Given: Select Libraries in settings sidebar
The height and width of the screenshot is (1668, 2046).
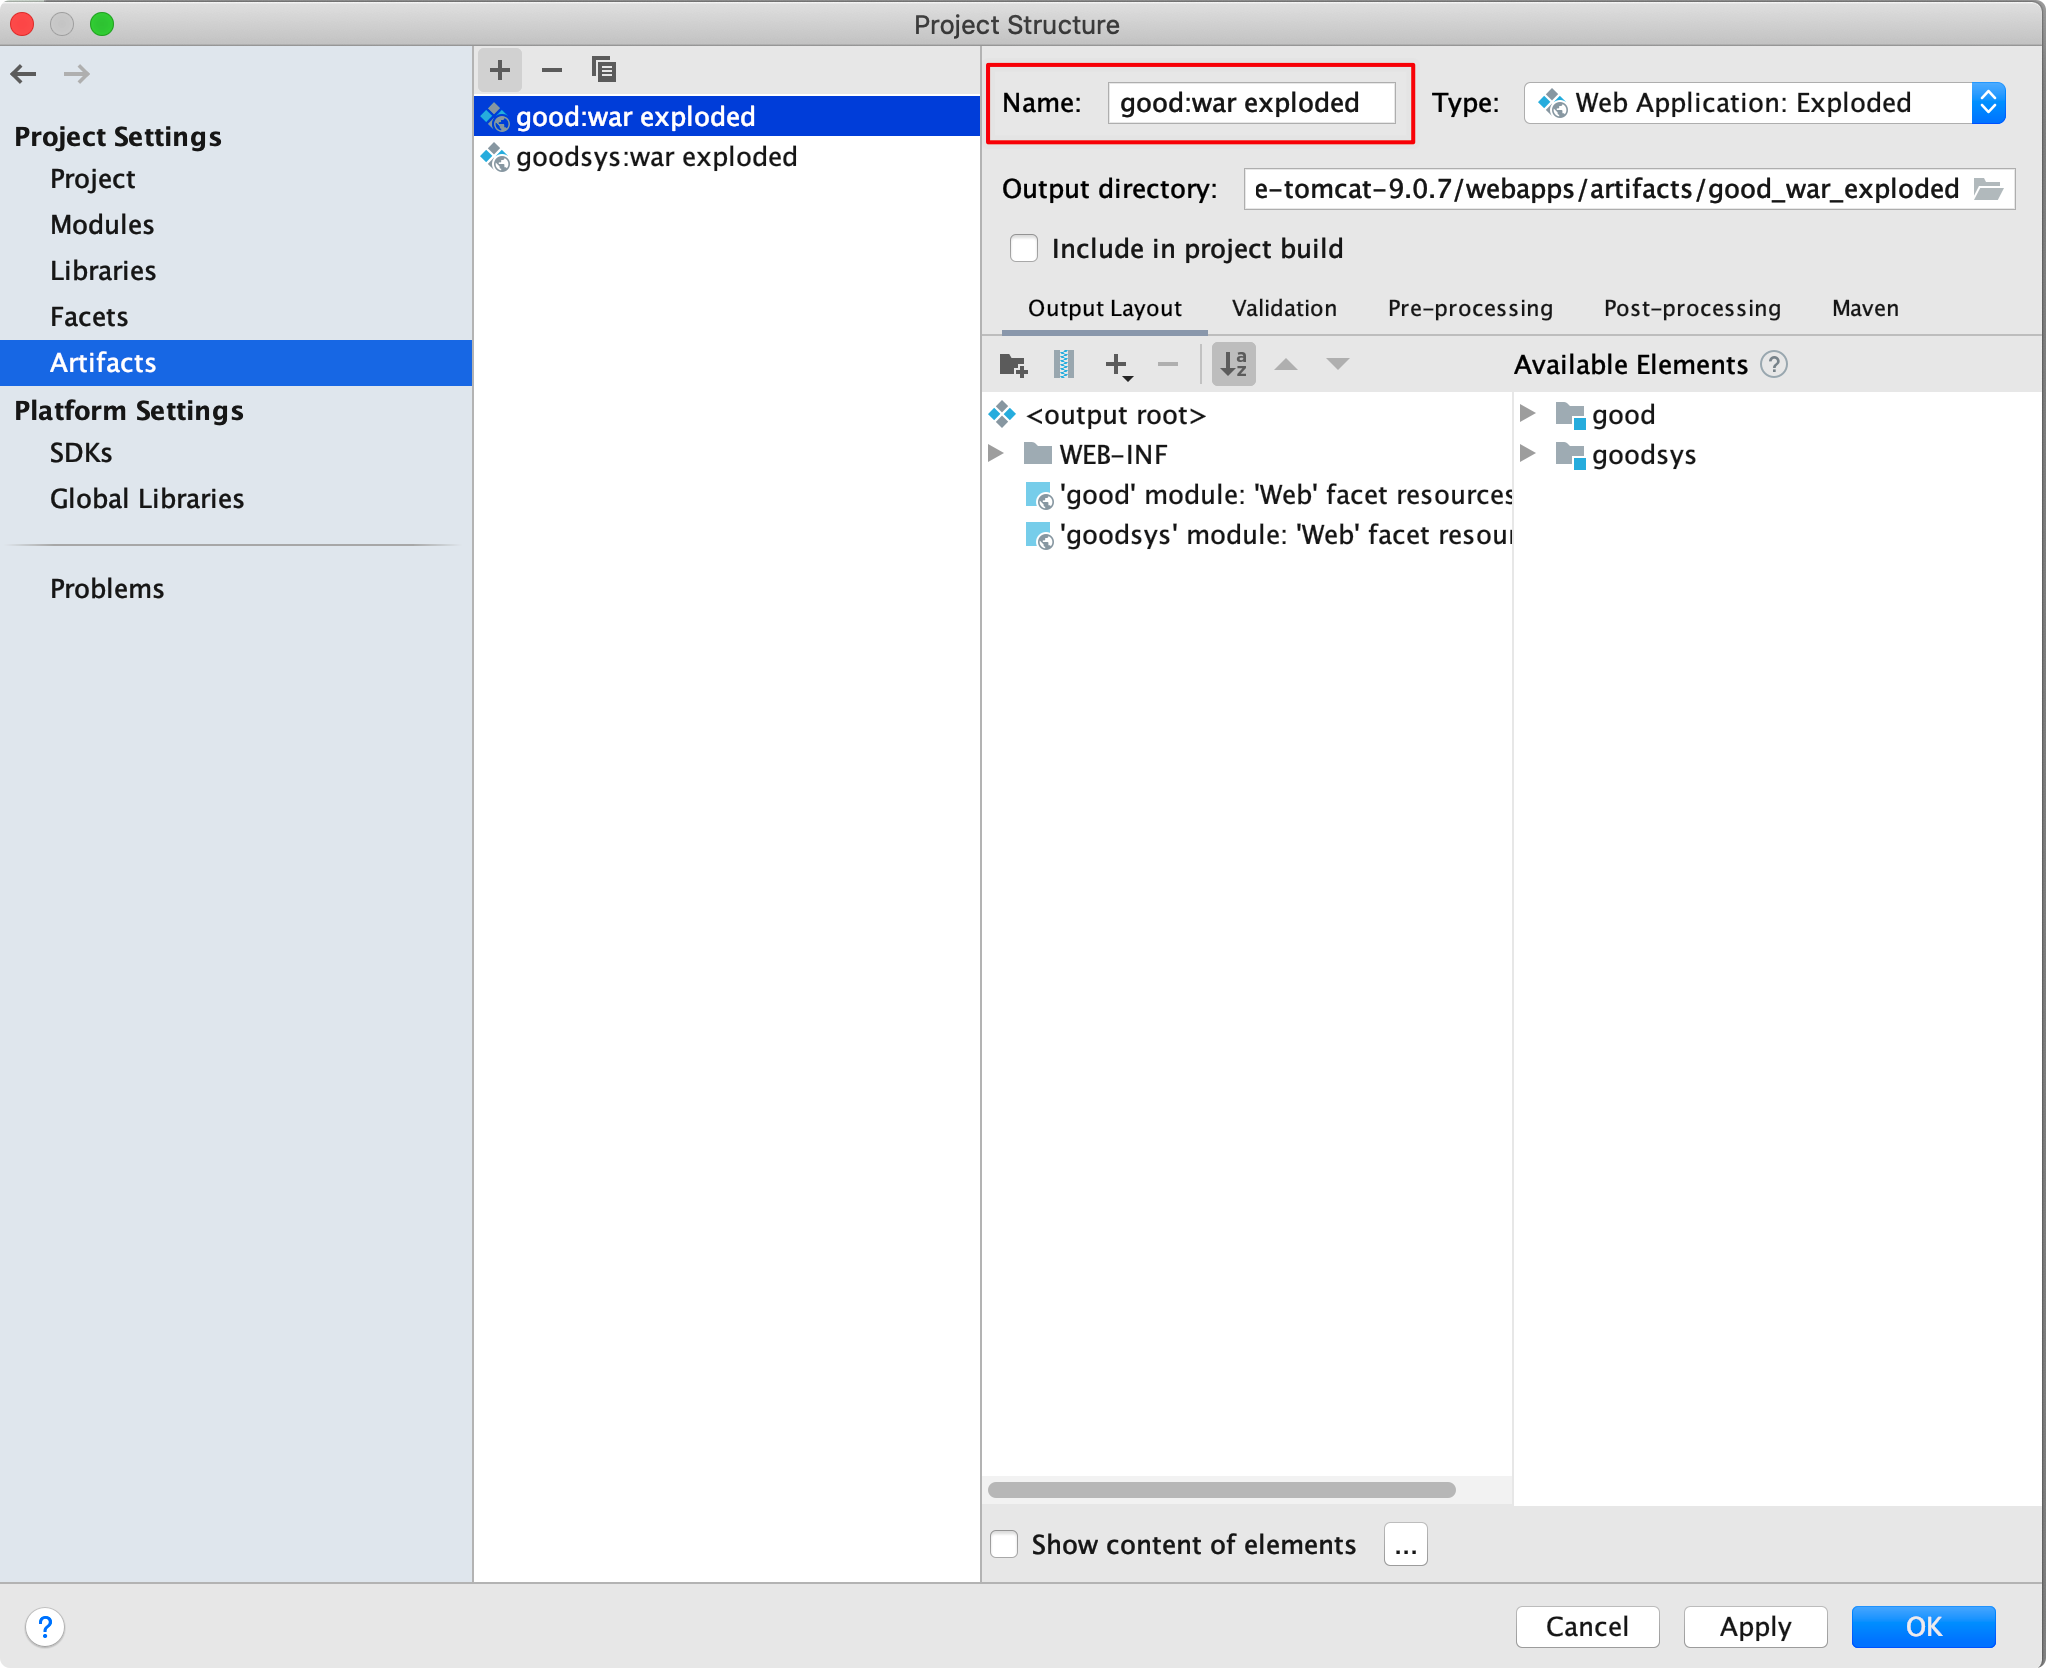Looking at the screenshot, I should (x=103, y=271).
